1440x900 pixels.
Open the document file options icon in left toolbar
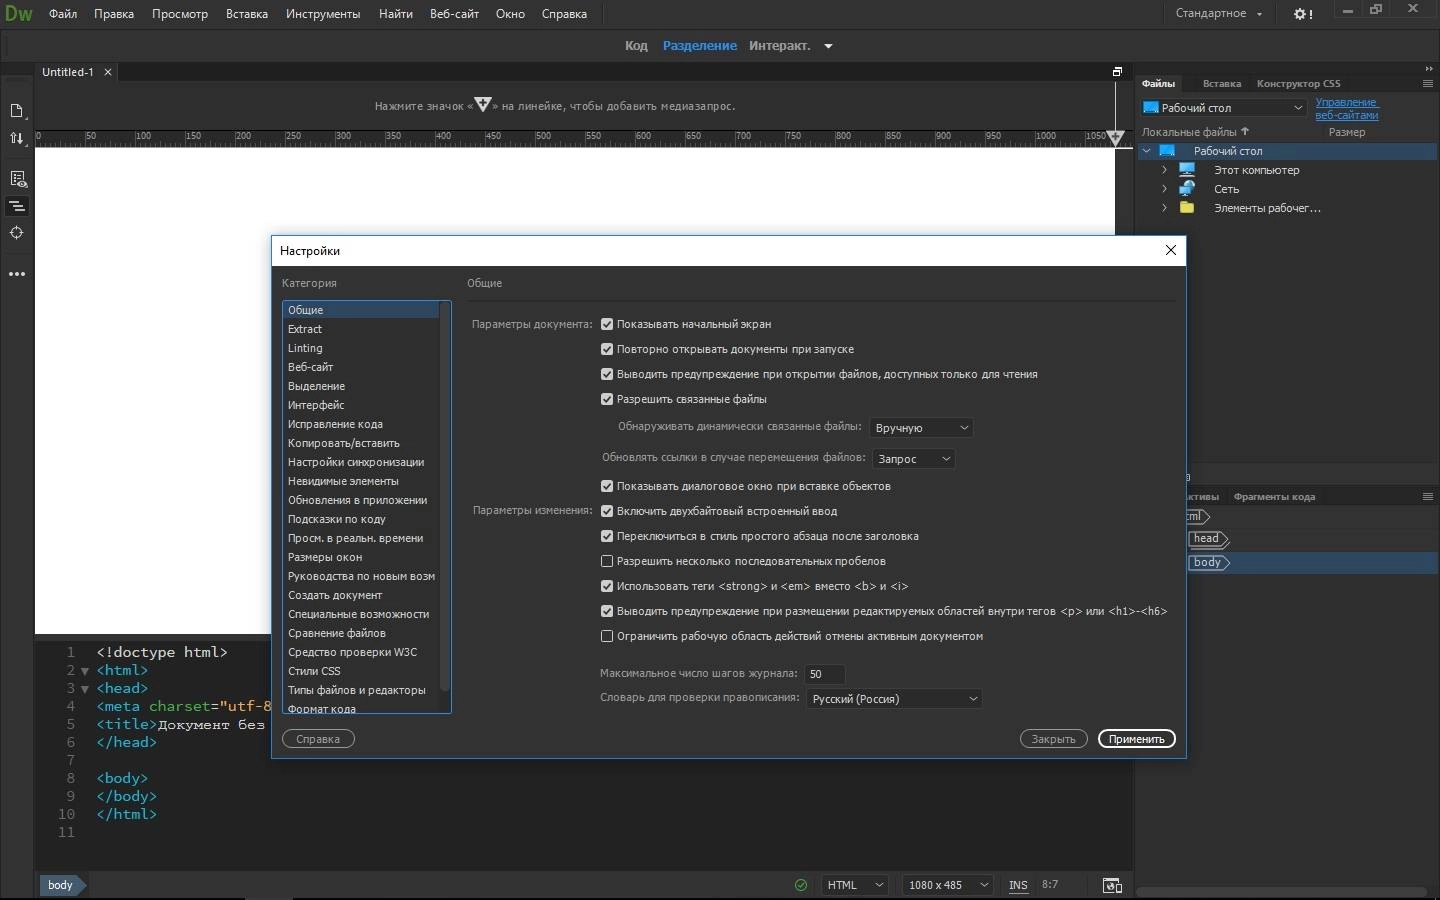point(17,111)
